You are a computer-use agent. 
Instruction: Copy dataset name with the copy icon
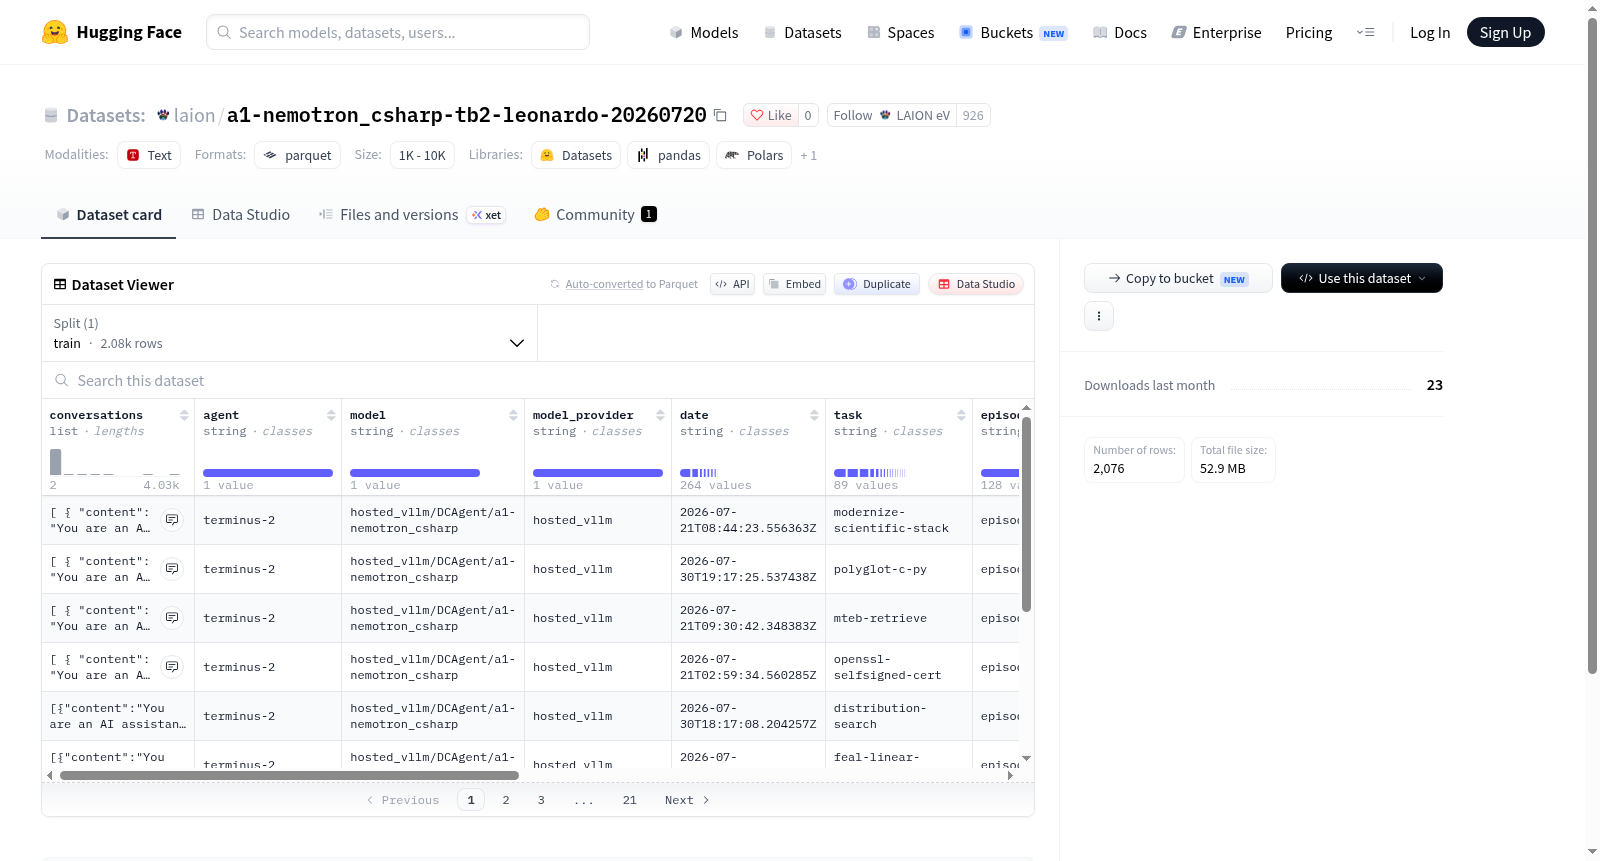coord(720,115)
